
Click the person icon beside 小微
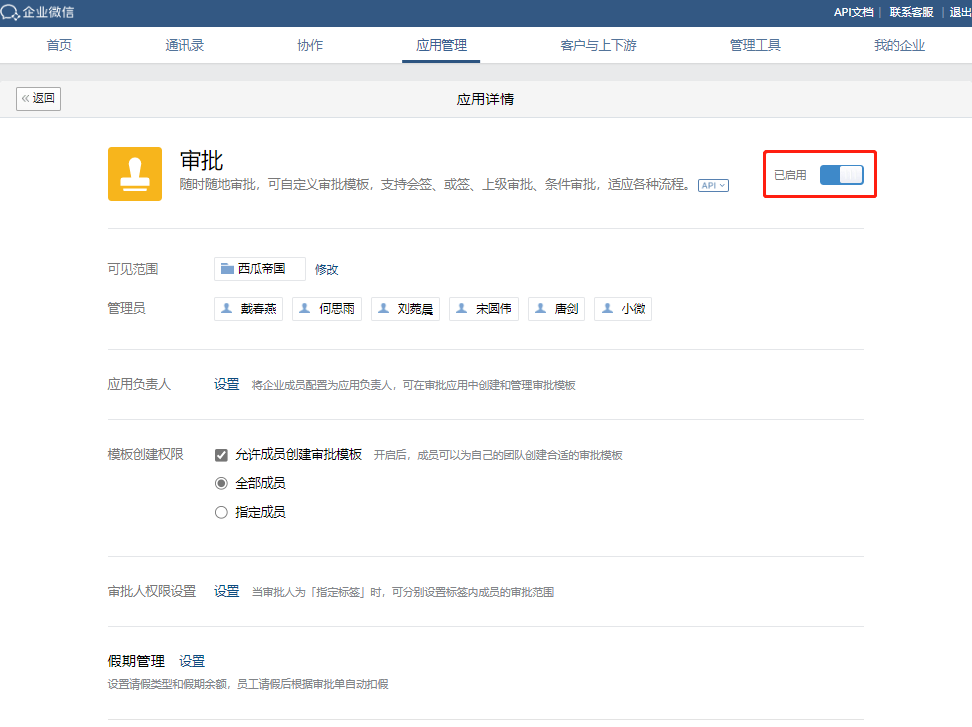pyautogui.click(x=608, y=309)
